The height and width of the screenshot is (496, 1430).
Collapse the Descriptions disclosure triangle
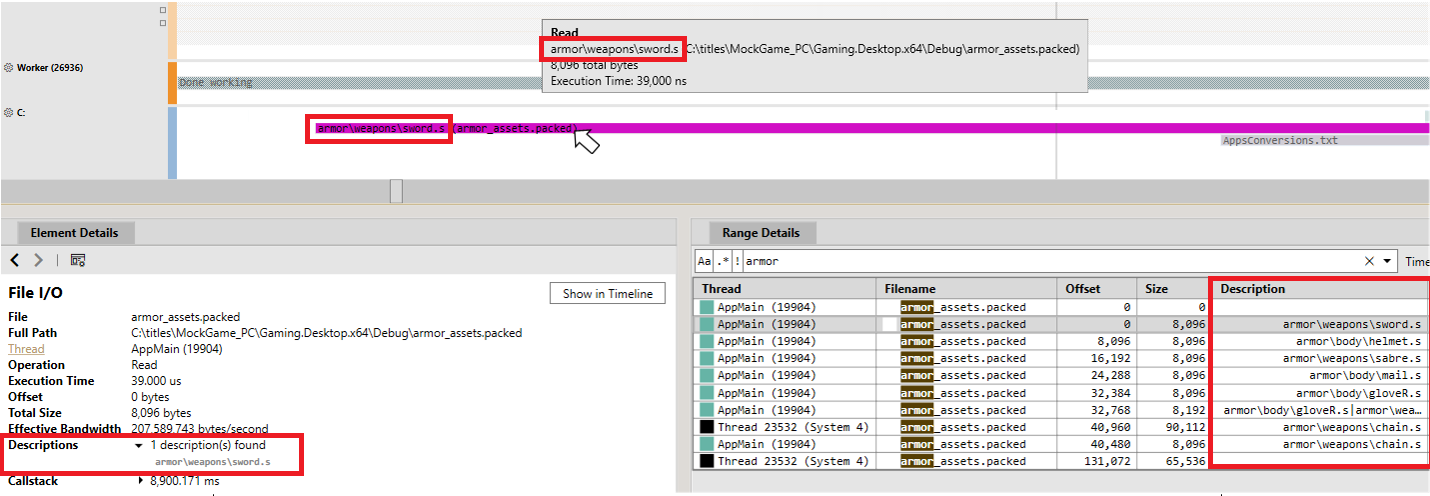pyautogui.click(x=138, y=445)
